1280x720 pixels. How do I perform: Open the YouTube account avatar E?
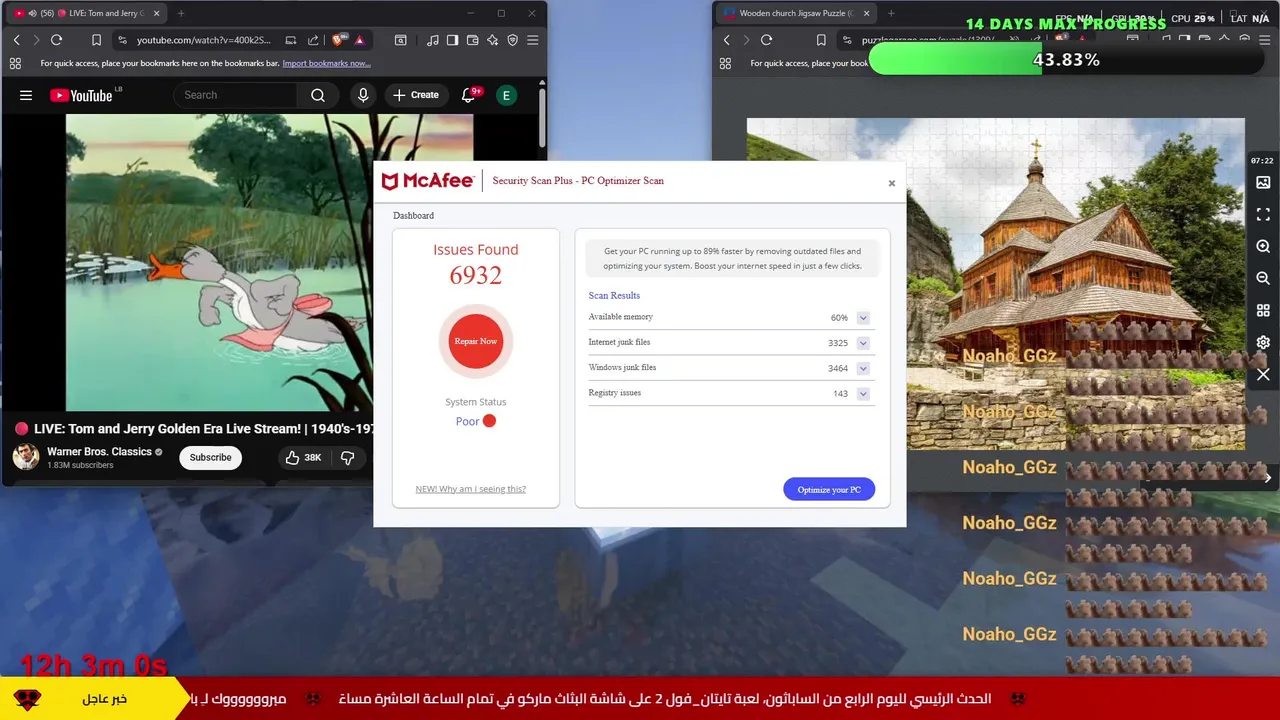506,95
